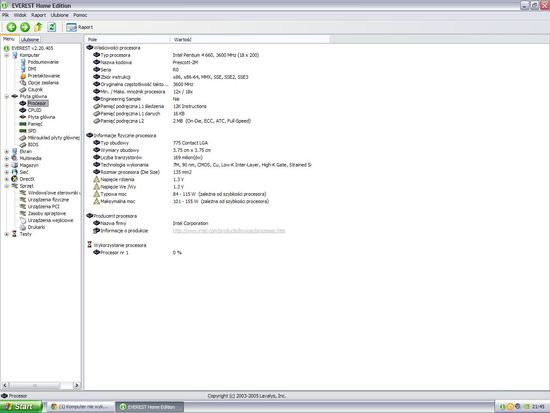Click the green Forward arrow toolbar icon
550x413 pixels.
[x=25, y=27]
